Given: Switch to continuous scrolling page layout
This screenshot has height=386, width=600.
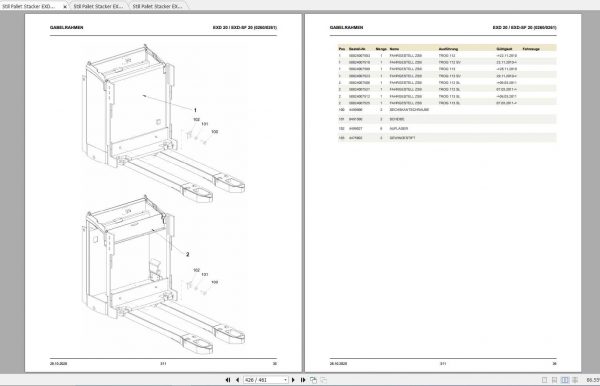Looking at the screenshot, I should click(x=554, y=380).
